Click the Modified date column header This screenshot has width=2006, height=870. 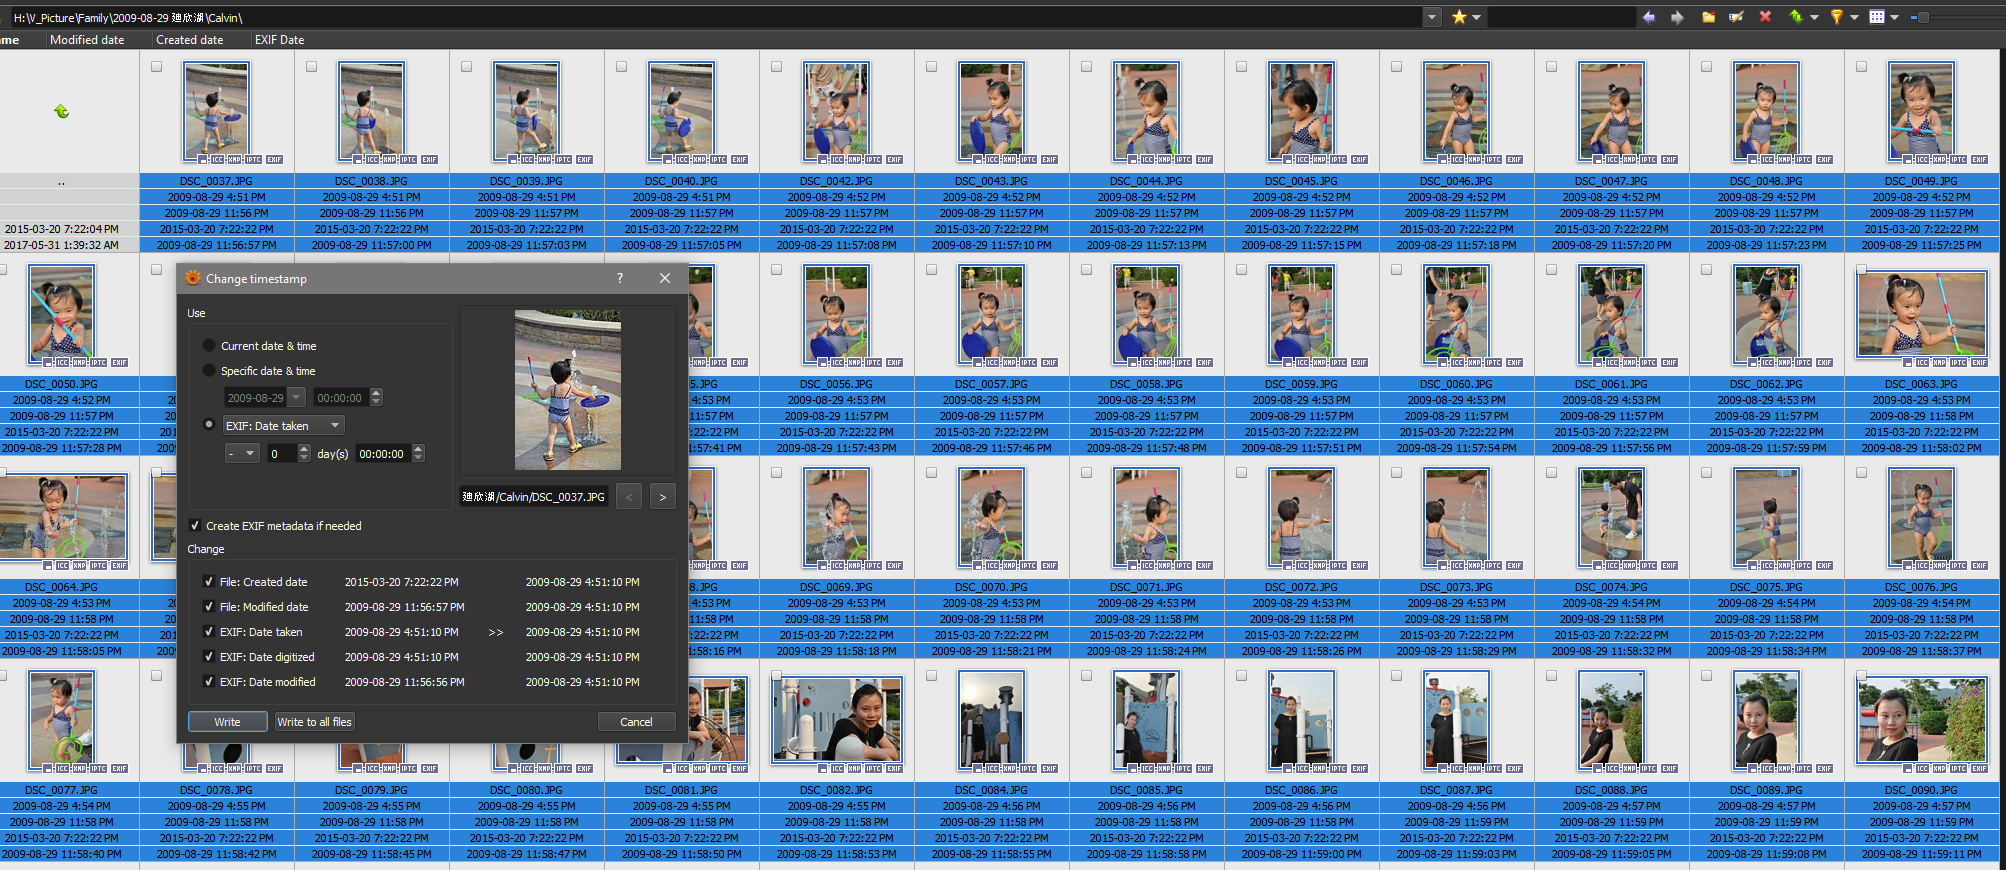click(87, 40)
